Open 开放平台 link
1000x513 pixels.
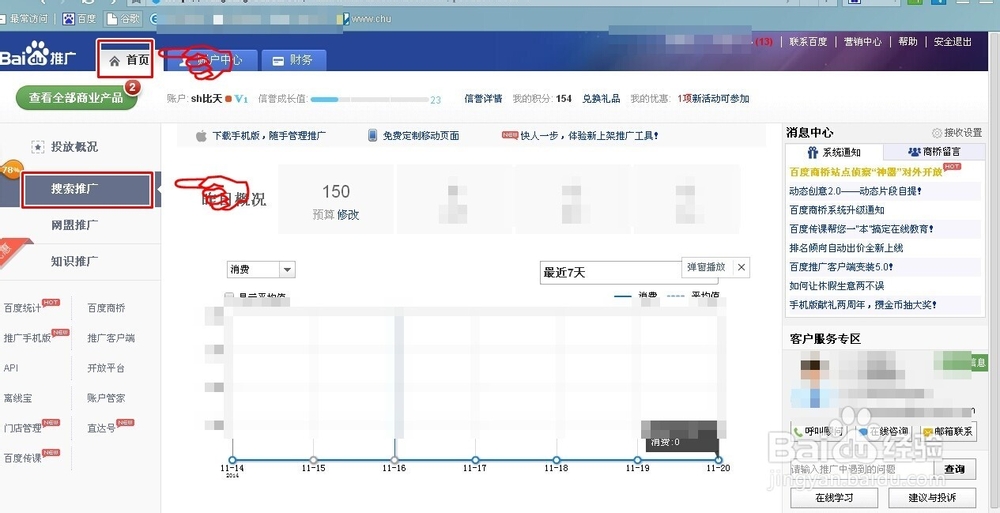click(x=106, y=368)
